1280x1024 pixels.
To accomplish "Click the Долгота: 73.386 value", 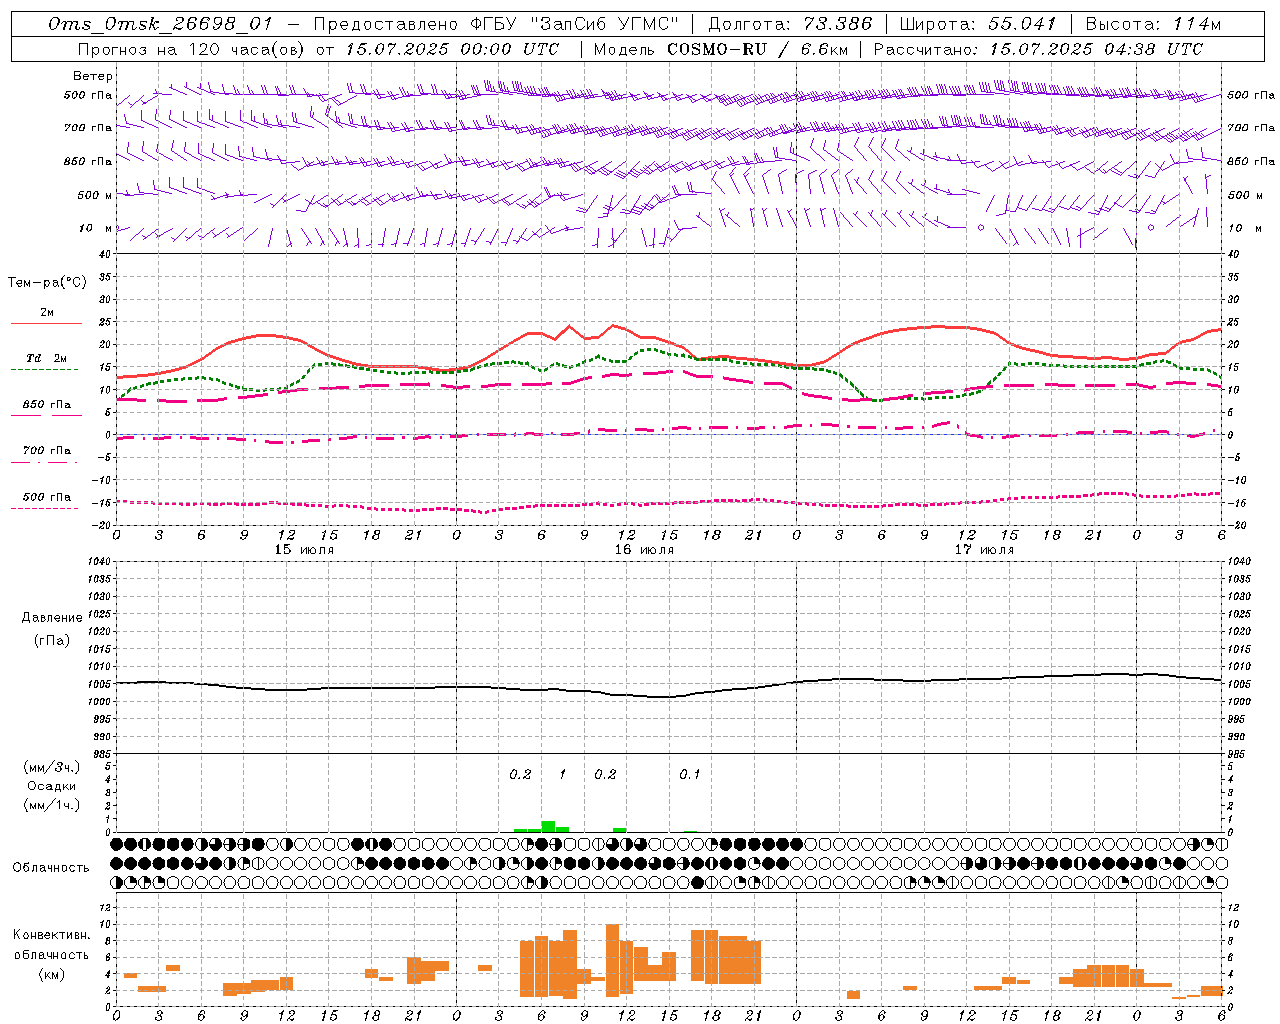I will (790, 25).
